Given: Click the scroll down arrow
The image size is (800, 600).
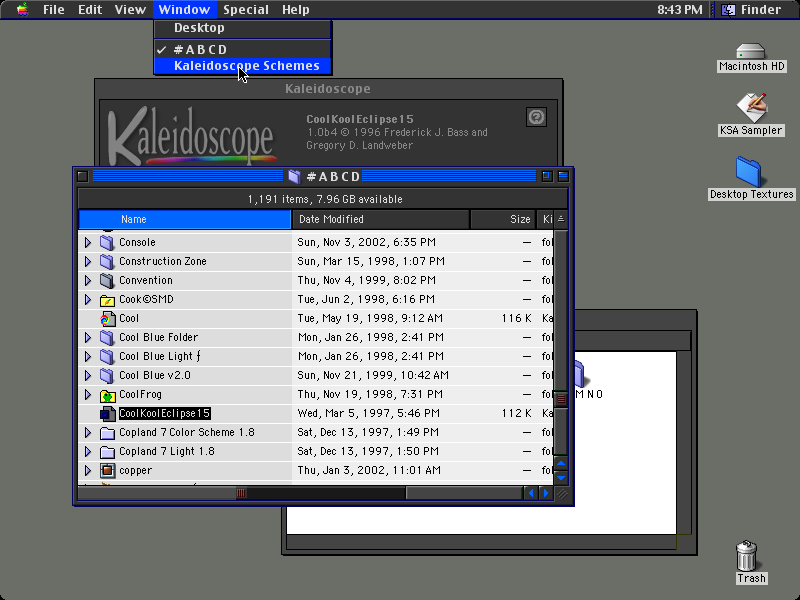Looking at the screenshot, I should (x=561, y=478).
